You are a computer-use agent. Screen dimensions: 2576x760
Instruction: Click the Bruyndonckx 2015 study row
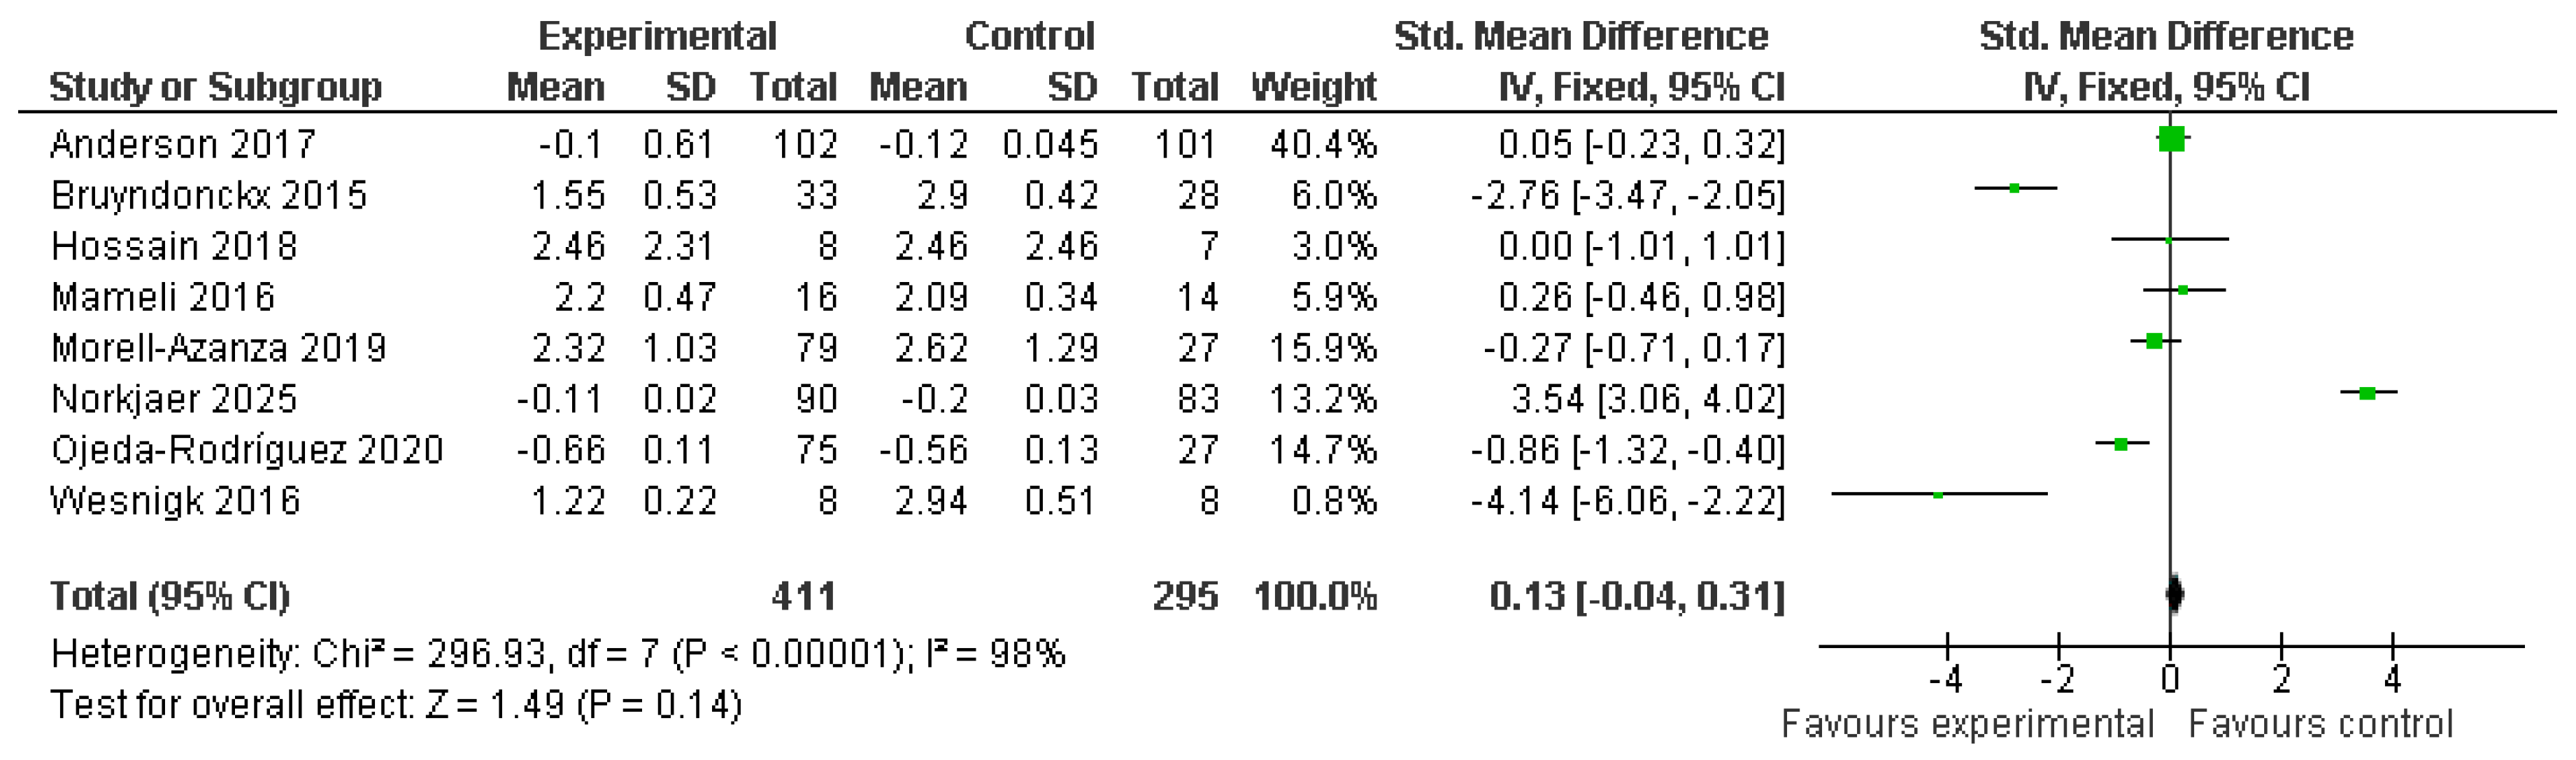pos(209,196)
